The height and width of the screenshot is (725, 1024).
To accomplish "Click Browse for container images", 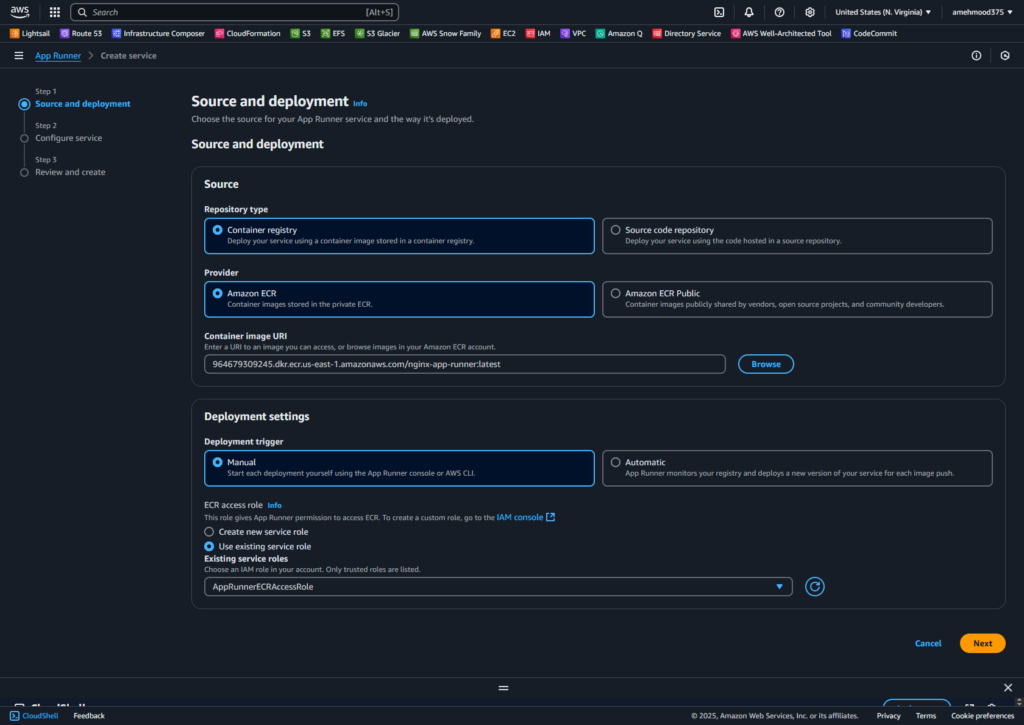I will pyautogui.click(x=765, y=364).
